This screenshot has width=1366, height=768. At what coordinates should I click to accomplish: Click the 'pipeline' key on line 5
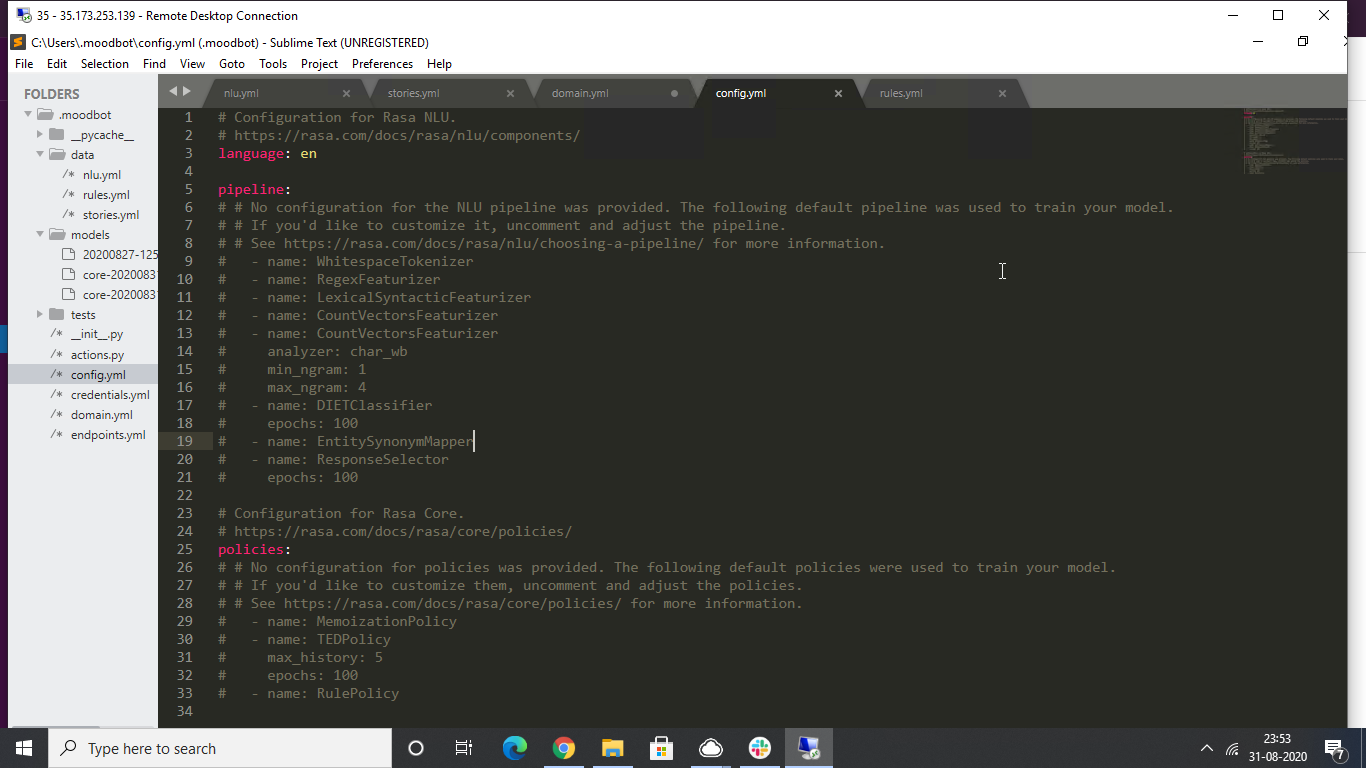pos(251,189)
